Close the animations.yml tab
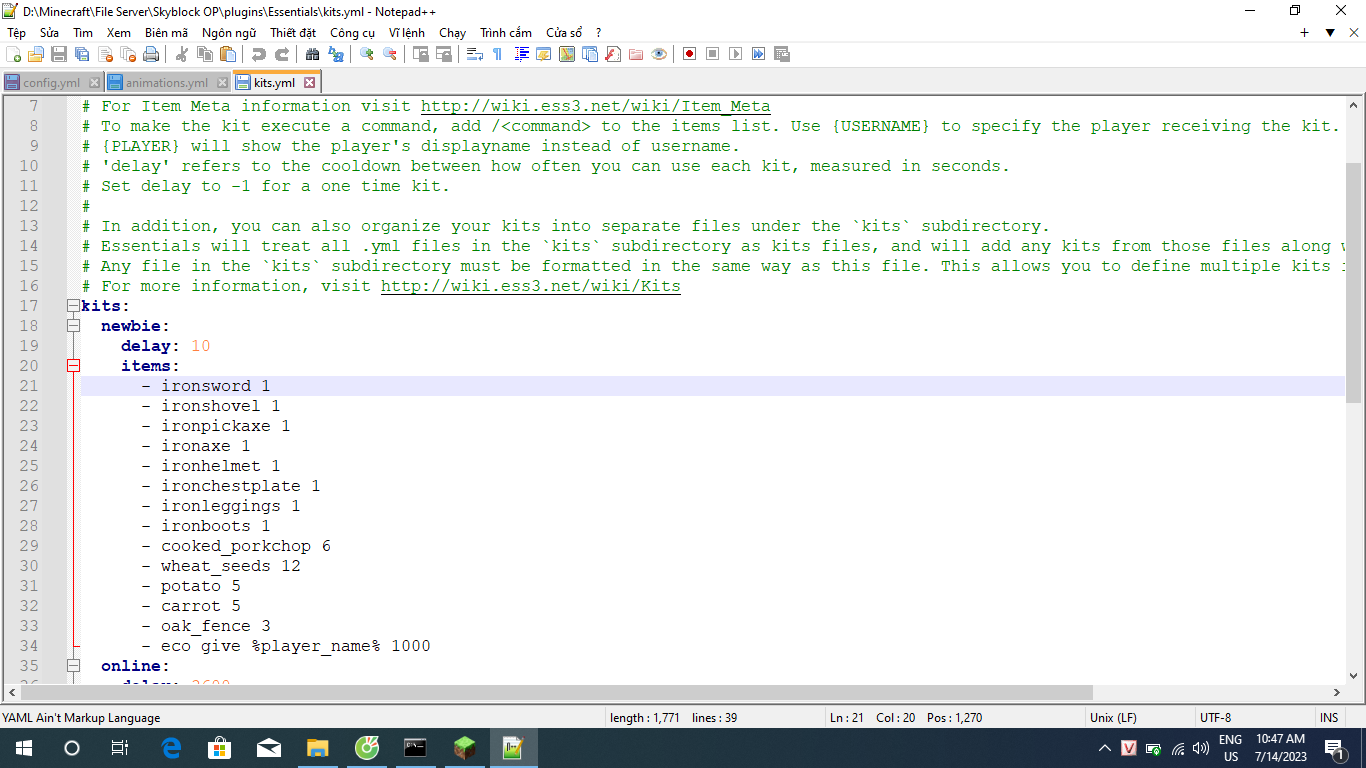This screenshot has width=1366, height=768. click(223, 83)
